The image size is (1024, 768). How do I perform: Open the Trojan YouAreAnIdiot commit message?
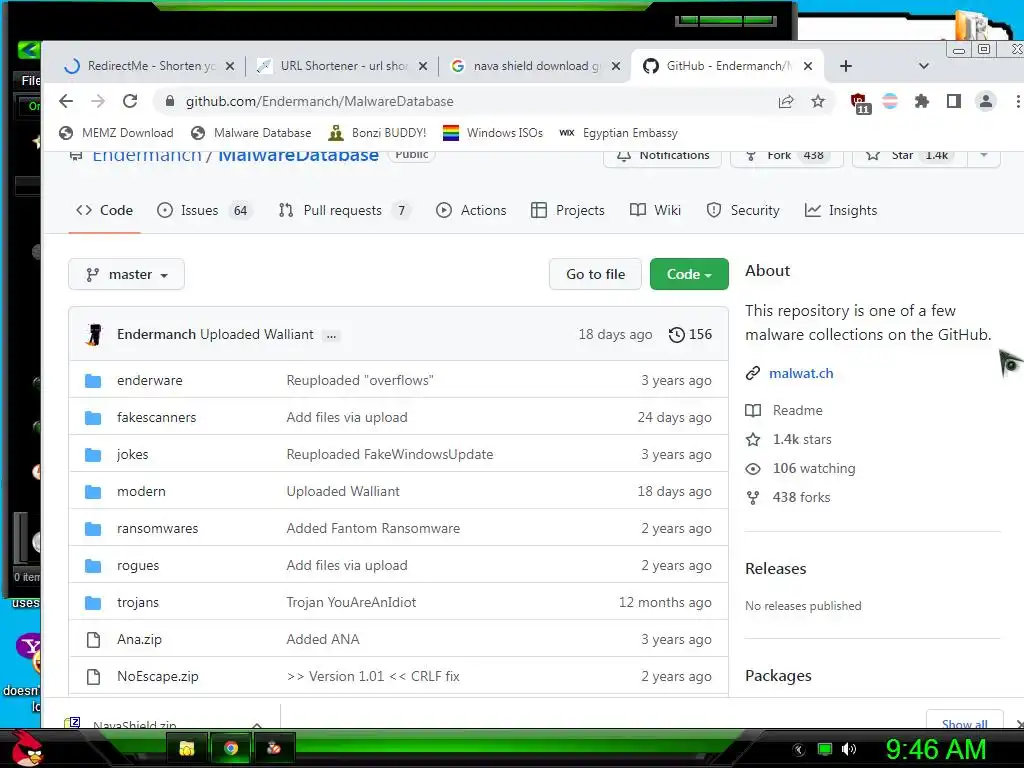[351, 603]
